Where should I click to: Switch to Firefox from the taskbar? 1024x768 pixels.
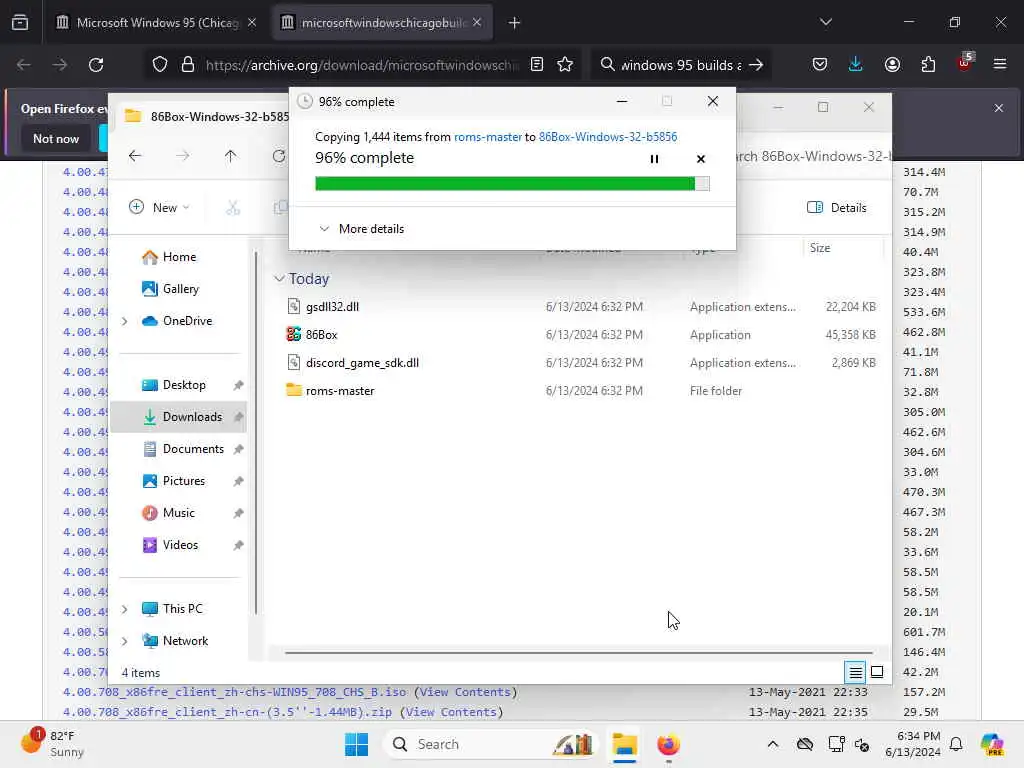pyautogui.click(x=668, y=744)
